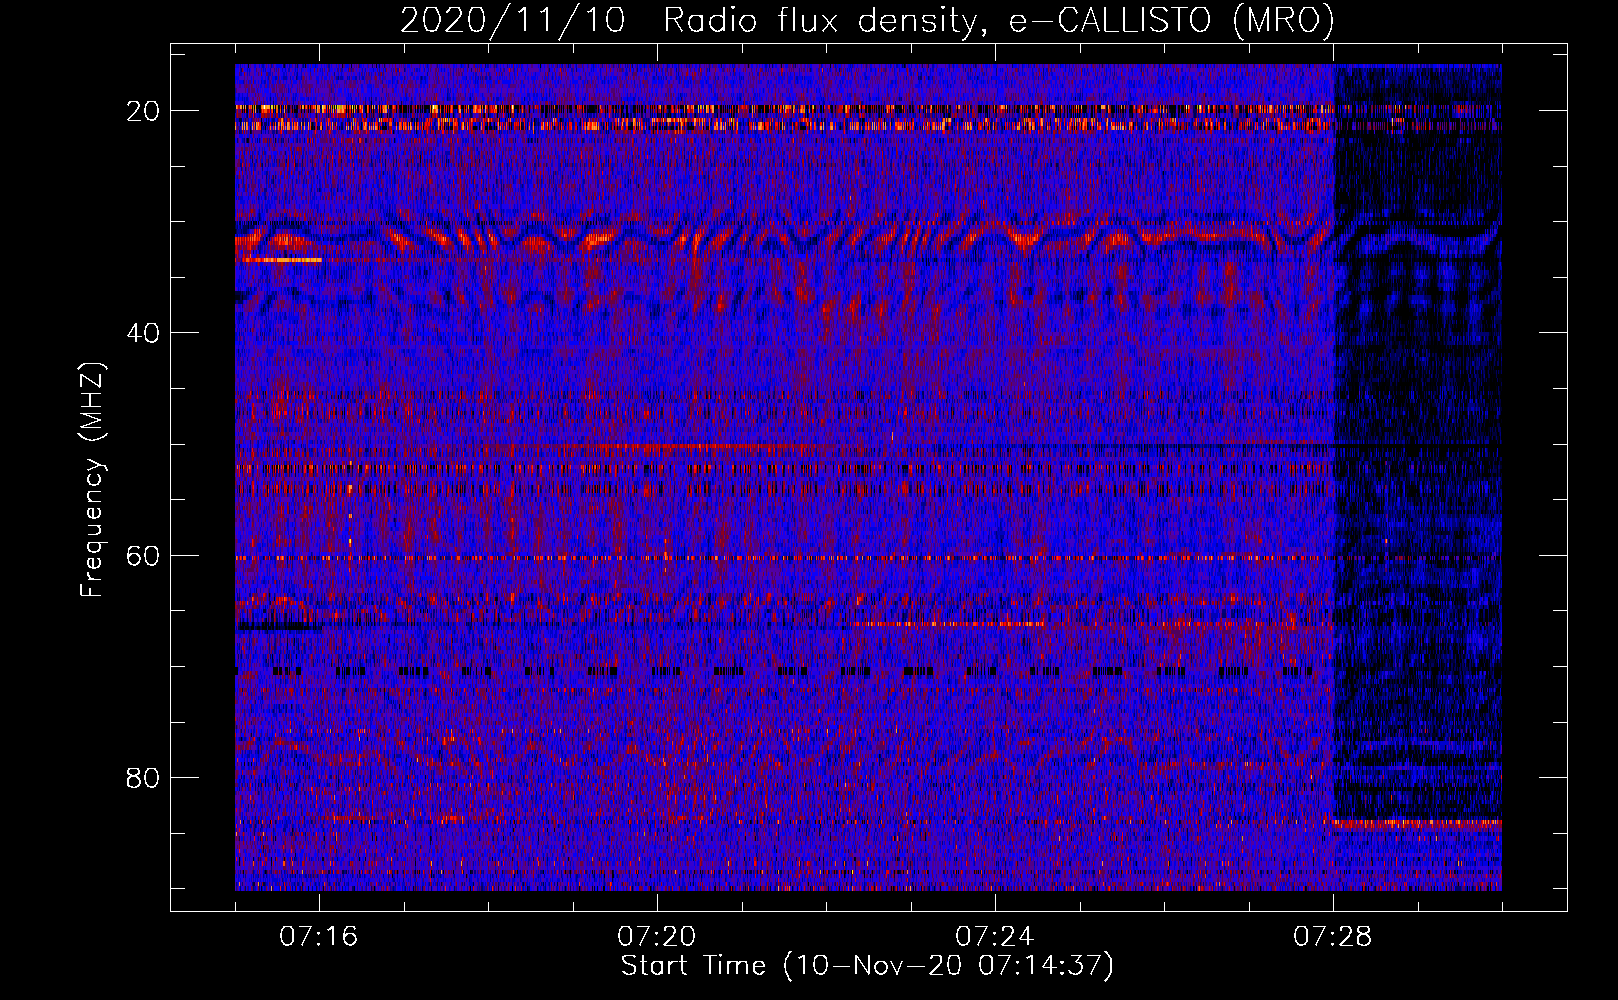Click the 40 frequency tick label
This screenshot has height=1000, width=1618.
[144, 333]
